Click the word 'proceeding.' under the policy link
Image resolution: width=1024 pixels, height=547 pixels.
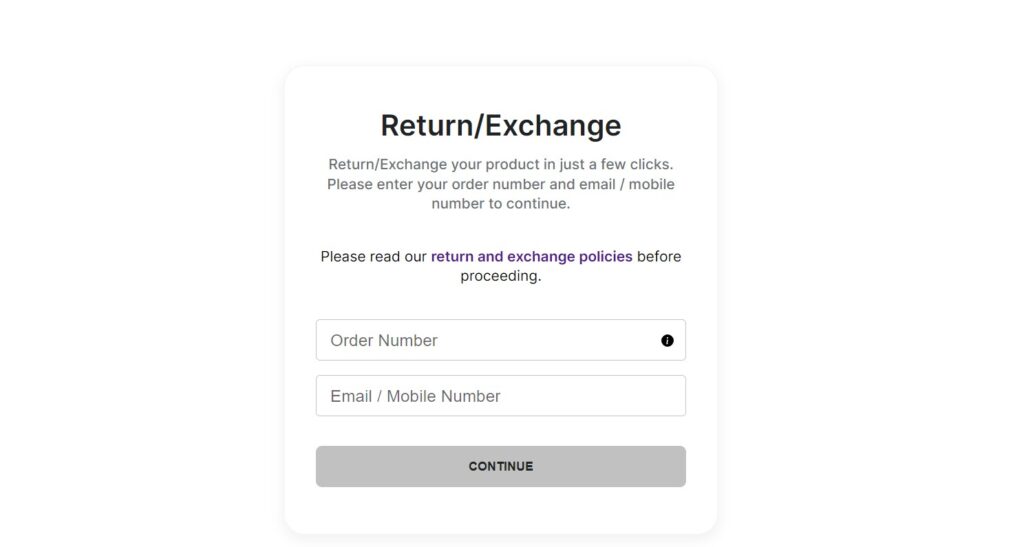[x=500, y=276]
